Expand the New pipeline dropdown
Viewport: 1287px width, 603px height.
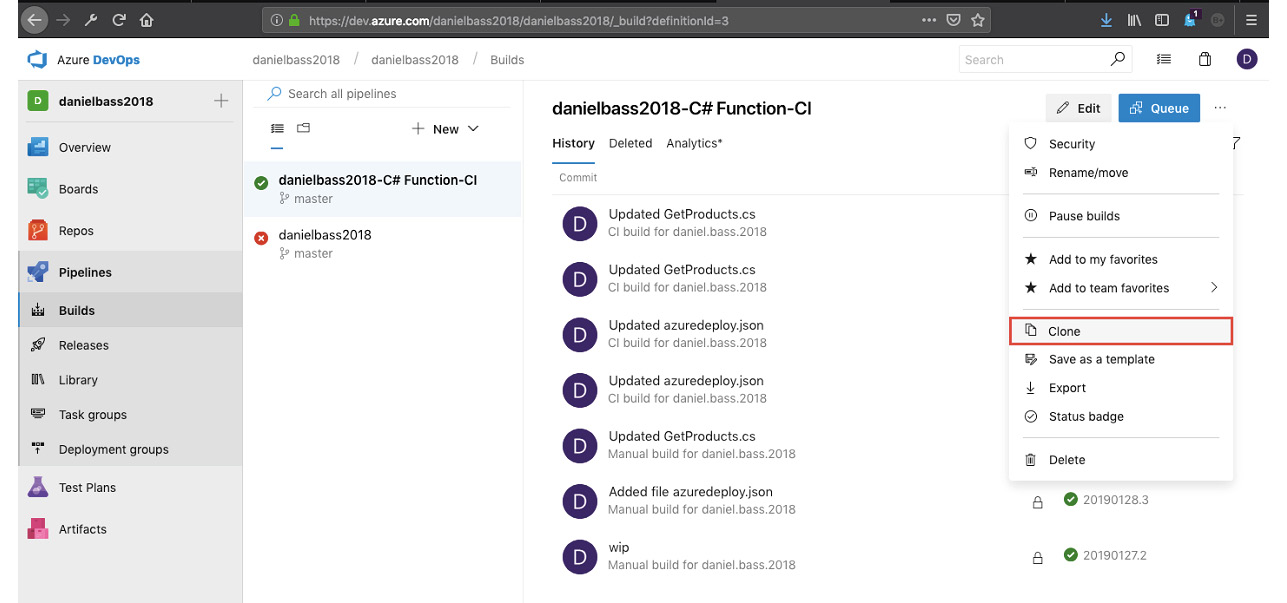pos(446,129)
